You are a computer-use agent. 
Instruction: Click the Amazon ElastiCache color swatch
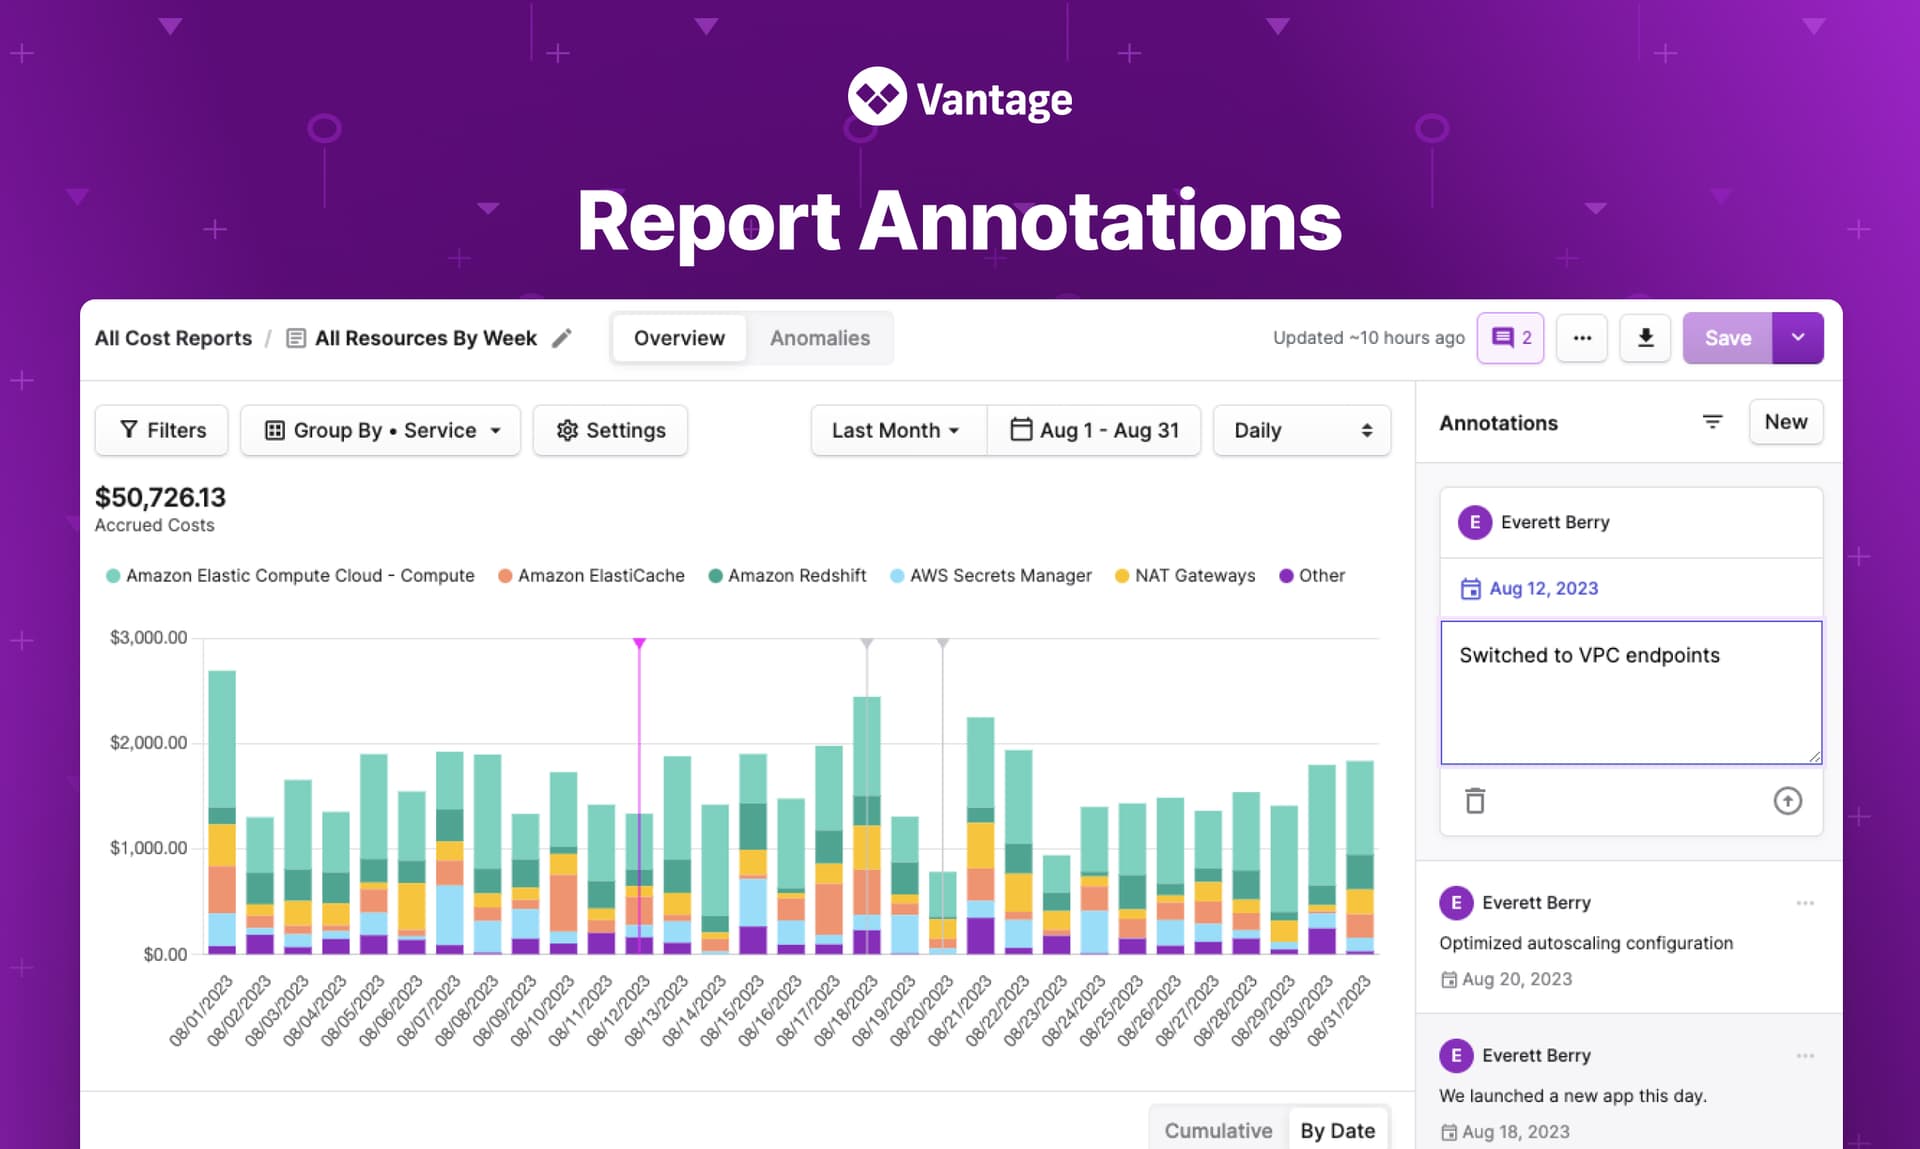505,575
